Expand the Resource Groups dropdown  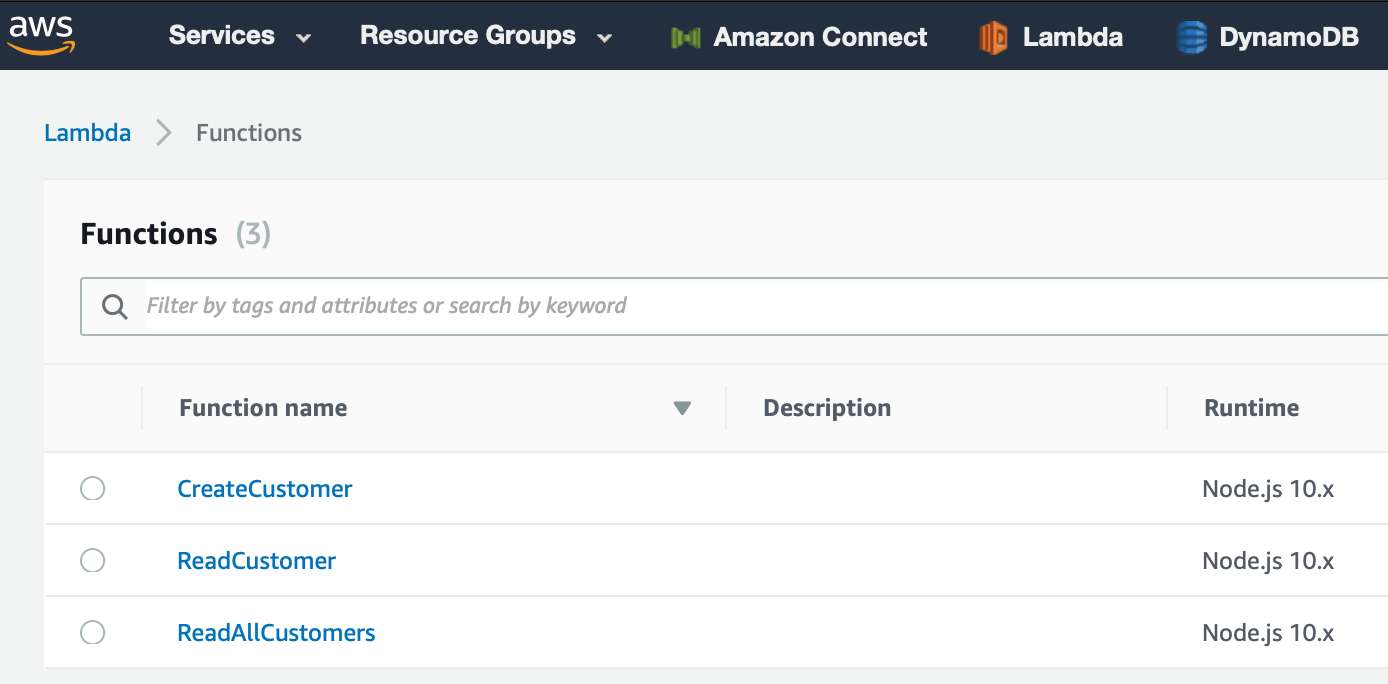coord(486,36)
